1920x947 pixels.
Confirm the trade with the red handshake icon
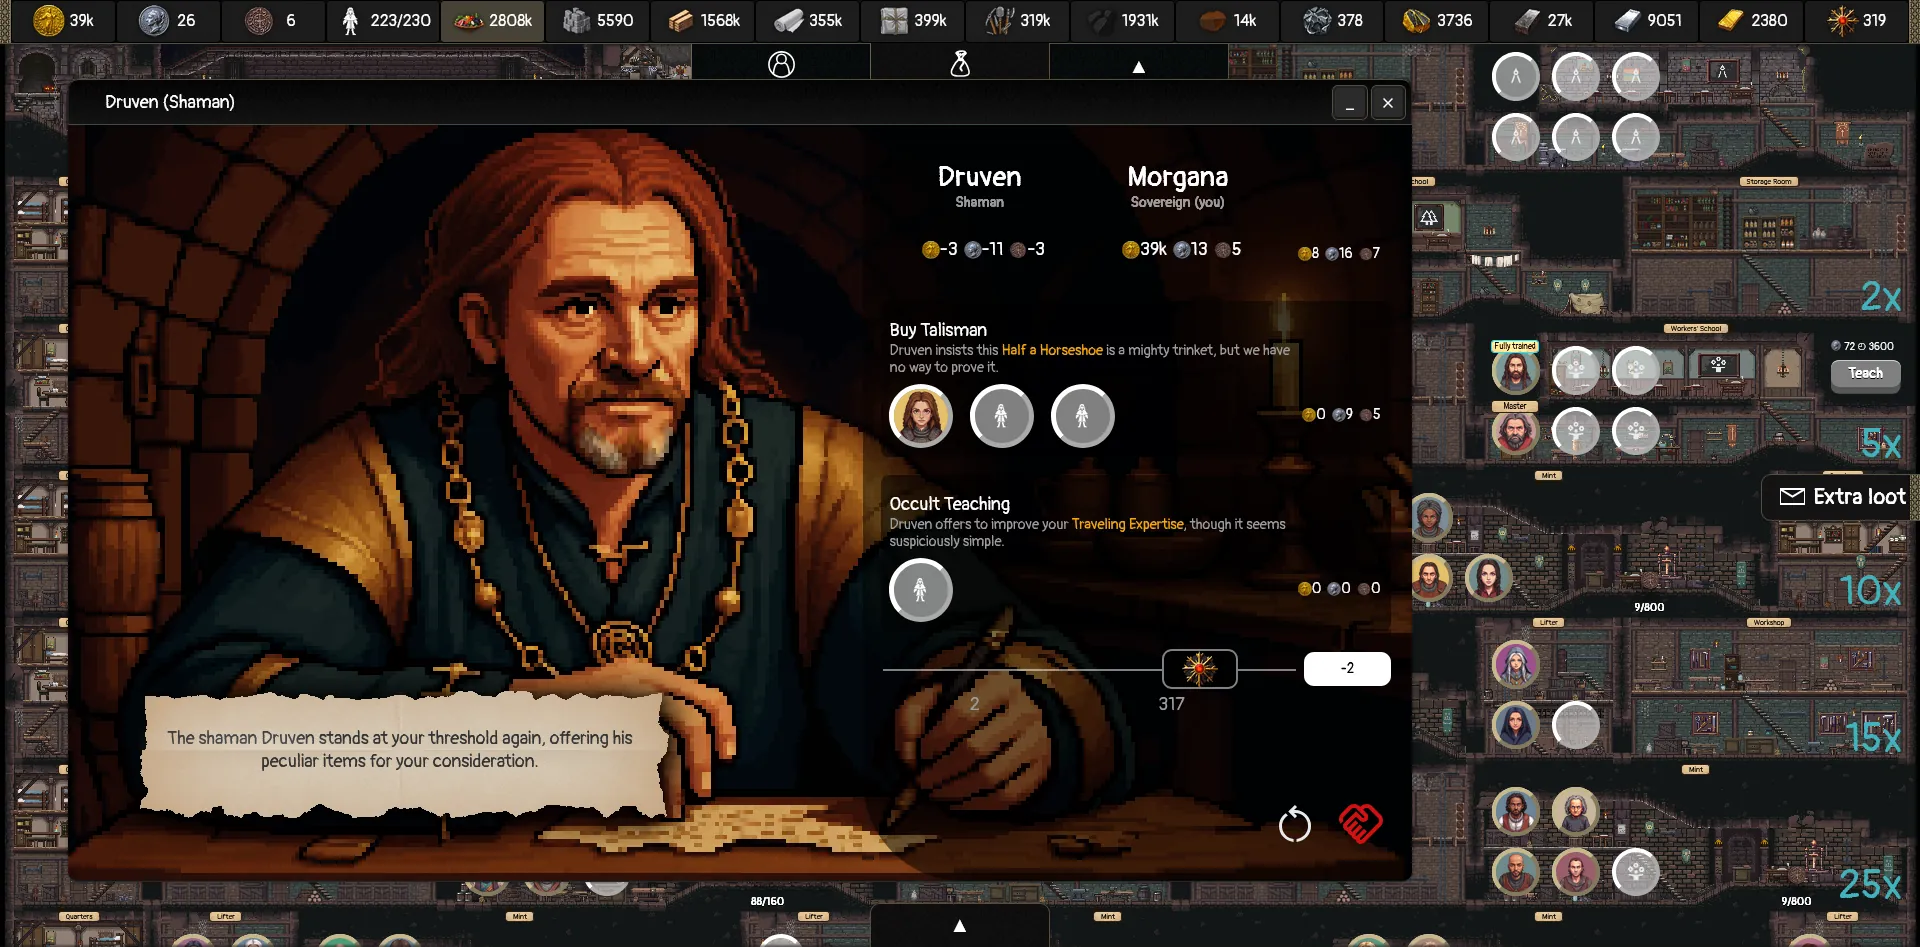[x=1361, y=824]
